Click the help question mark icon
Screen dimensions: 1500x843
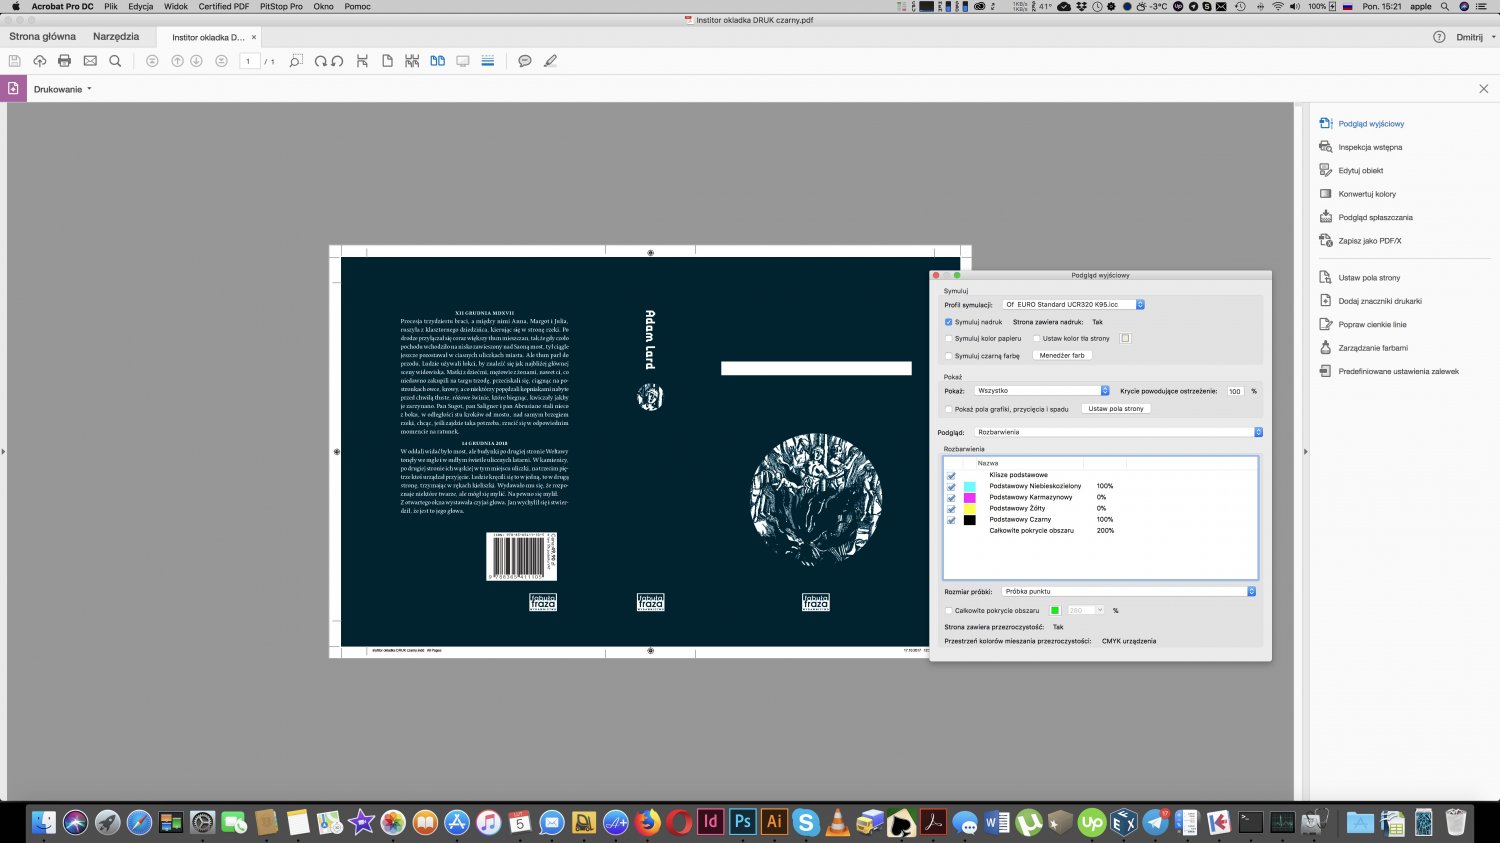[x=1439, y=37]
